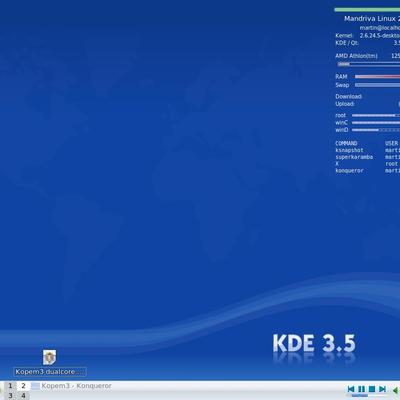400x400 pixels.
Task: Click the root disk usage bar
Action: [x=376, y=115]
